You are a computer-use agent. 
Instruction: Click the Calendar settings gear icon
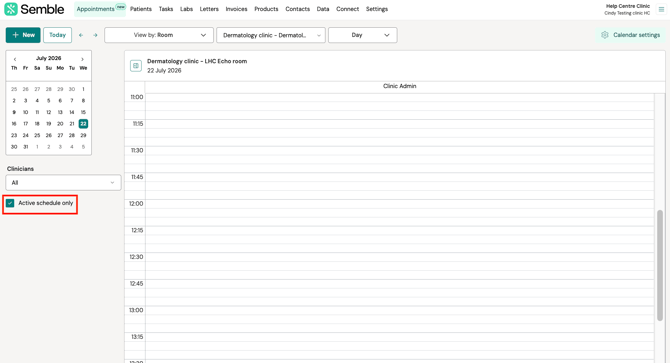pyautogui.click(x=605, y=35)
